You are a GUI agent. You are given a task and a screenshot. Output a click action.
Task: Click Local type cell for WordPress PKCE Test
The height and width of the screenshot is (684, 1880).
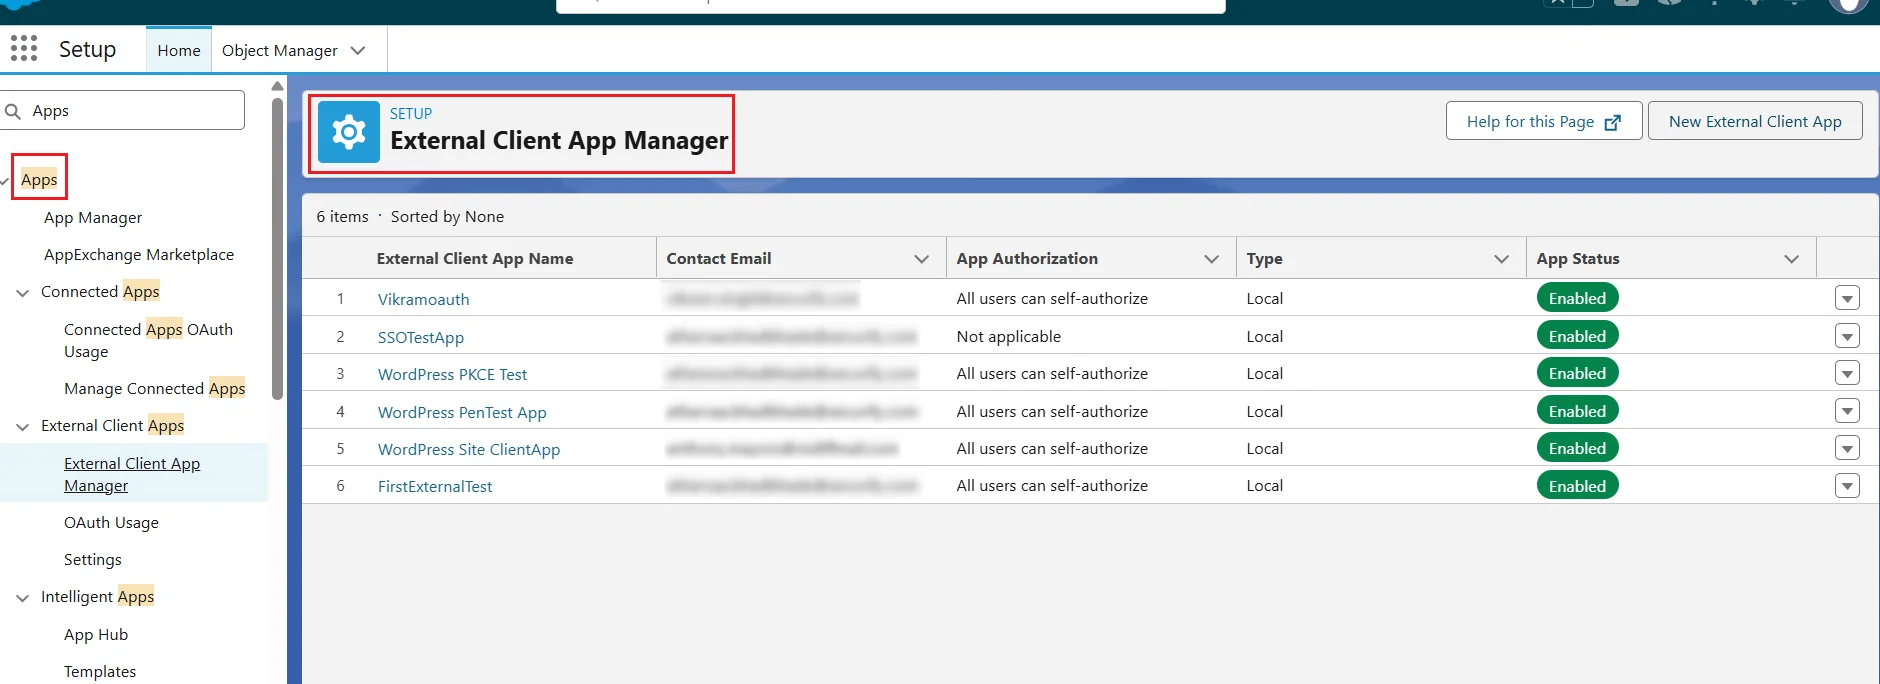[1264, 373]
